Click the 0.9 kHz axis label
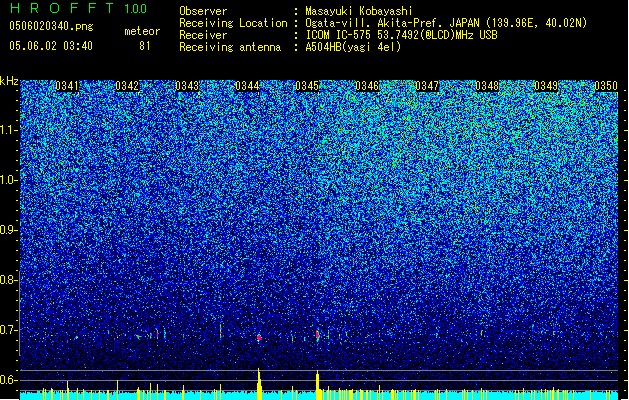The height and width of the screenshot is (400, 629). click(x=7, y=230)
